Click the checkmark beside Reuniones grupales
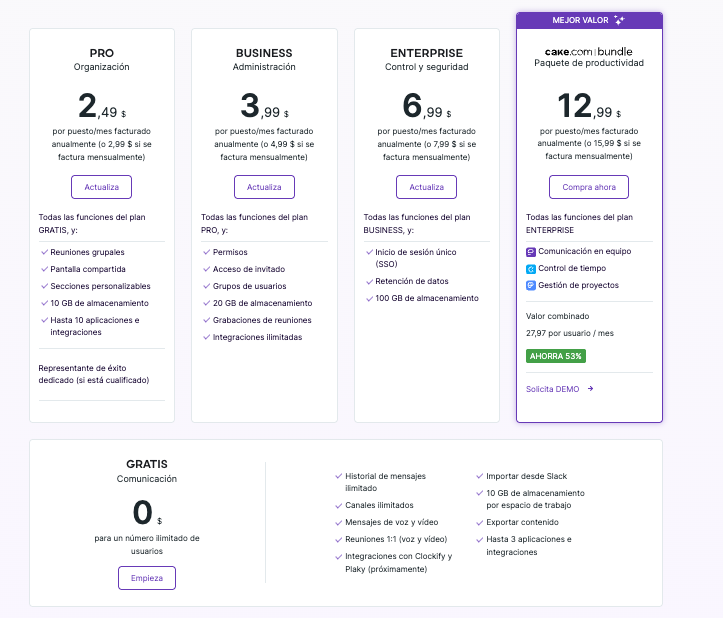This screenshot has width=723, height=618. tap(44, 252)
